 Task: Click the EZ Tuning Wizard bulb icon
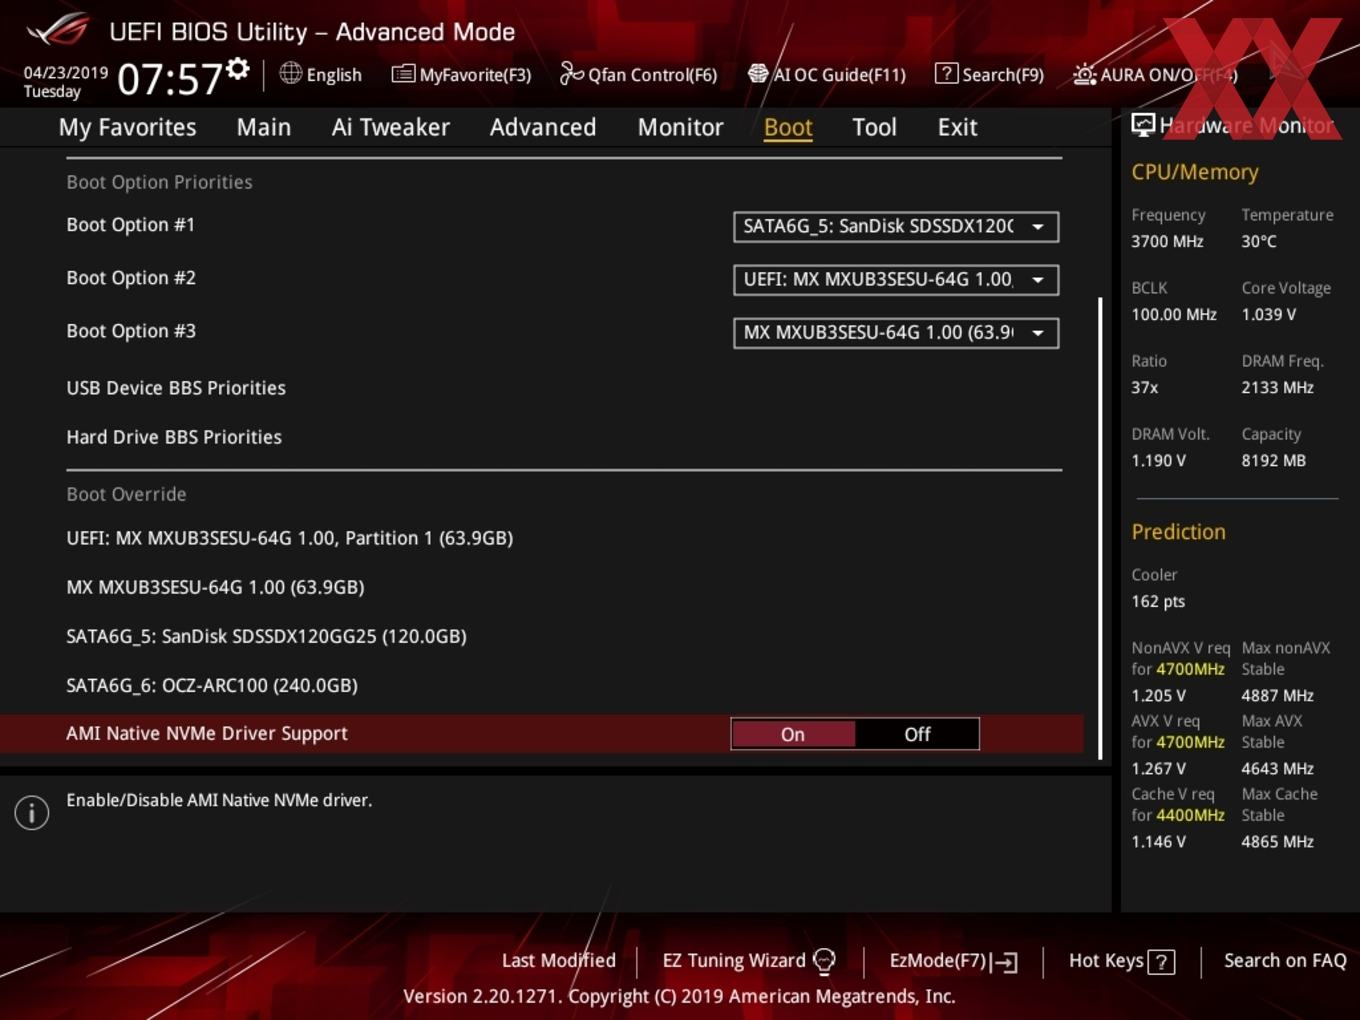(824, 961)
